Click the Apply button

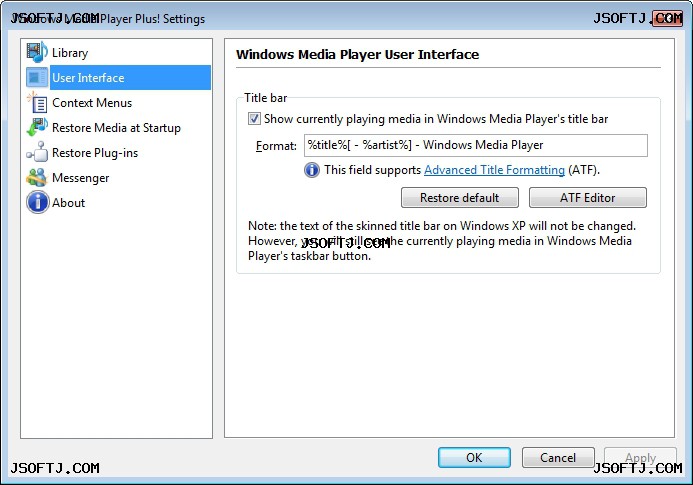click(640, 458)
